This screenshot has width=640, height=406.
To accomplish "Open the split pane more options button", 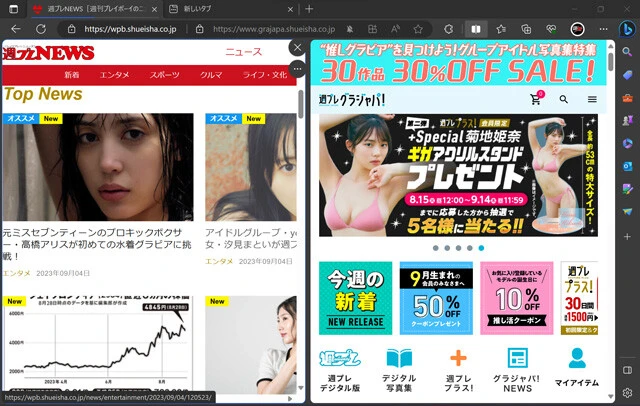I will pos(298,69).
